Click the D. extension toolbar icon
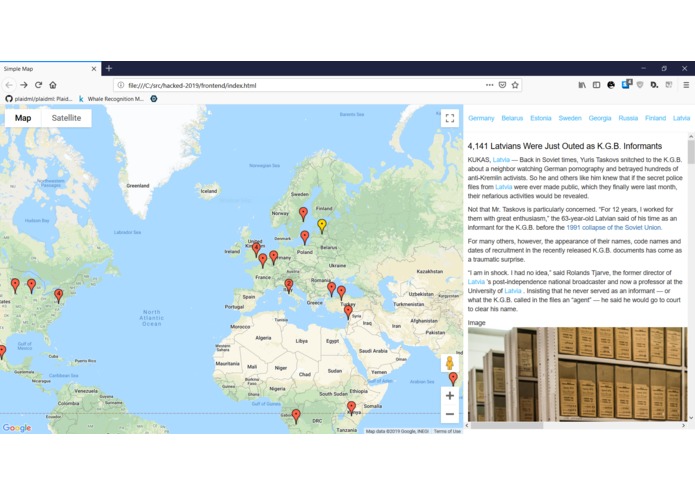The width and height of the screenshot is (695, 494). 654,85
